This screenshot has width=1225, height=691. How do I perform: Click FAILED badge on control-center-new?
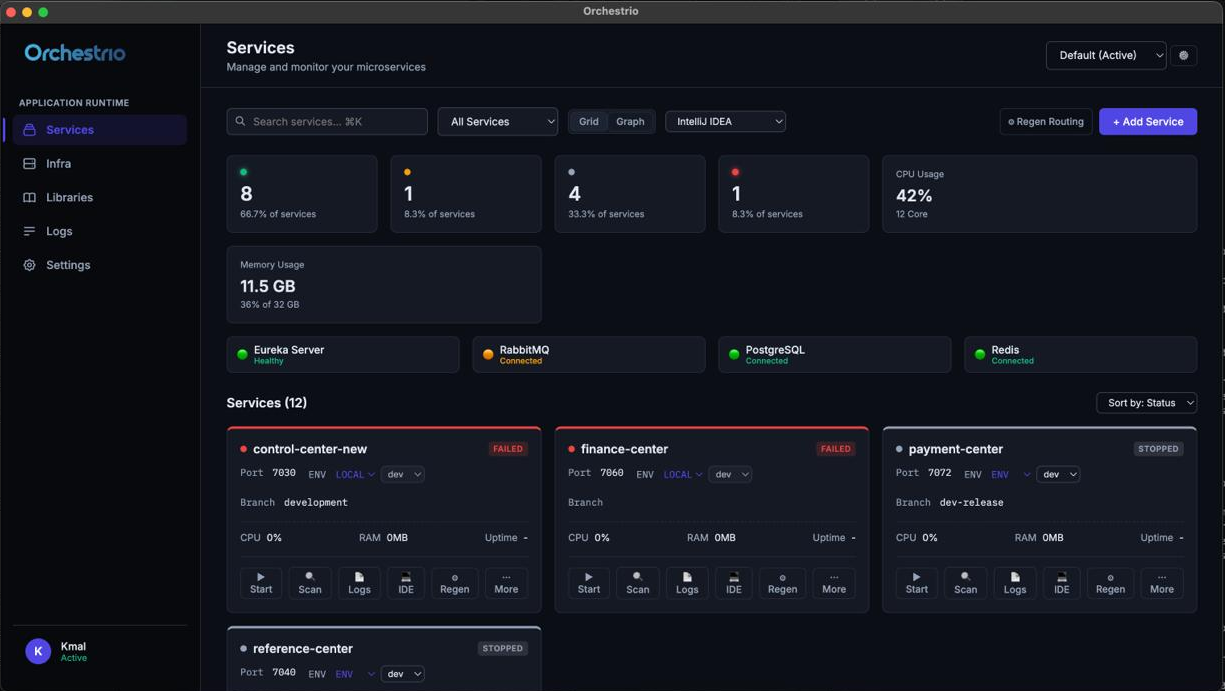(508, 449)
